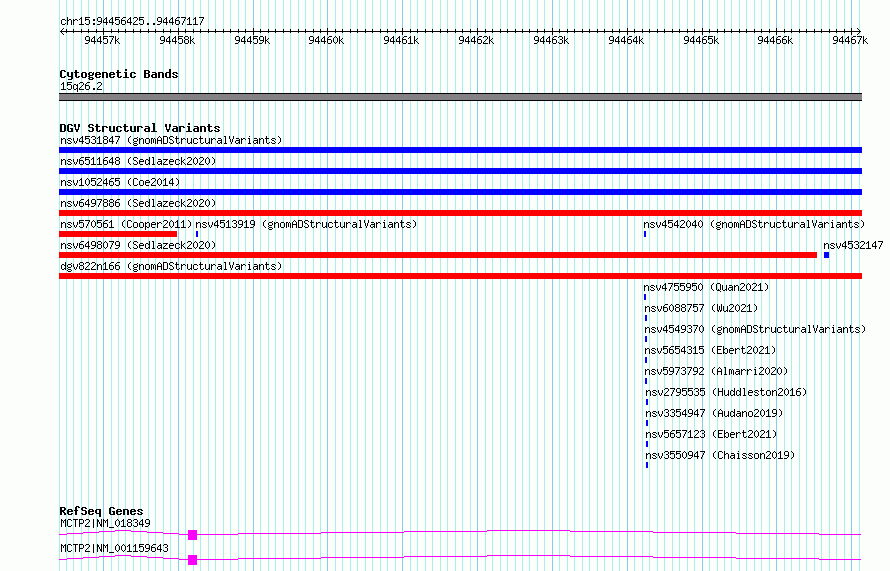Open the nsv4549370 gnomAD variant label
This screenshot has height=571, width=890.
point(755,329)
